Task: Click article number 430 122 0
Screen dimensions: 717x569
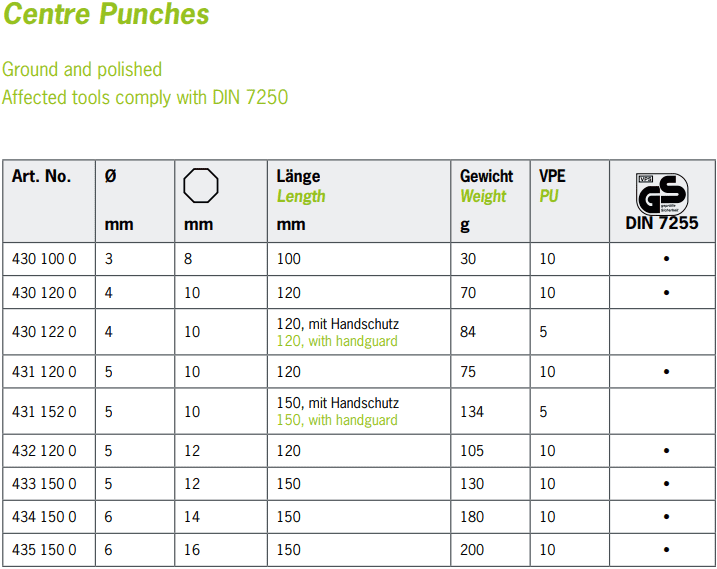Action: click(44, 332)
